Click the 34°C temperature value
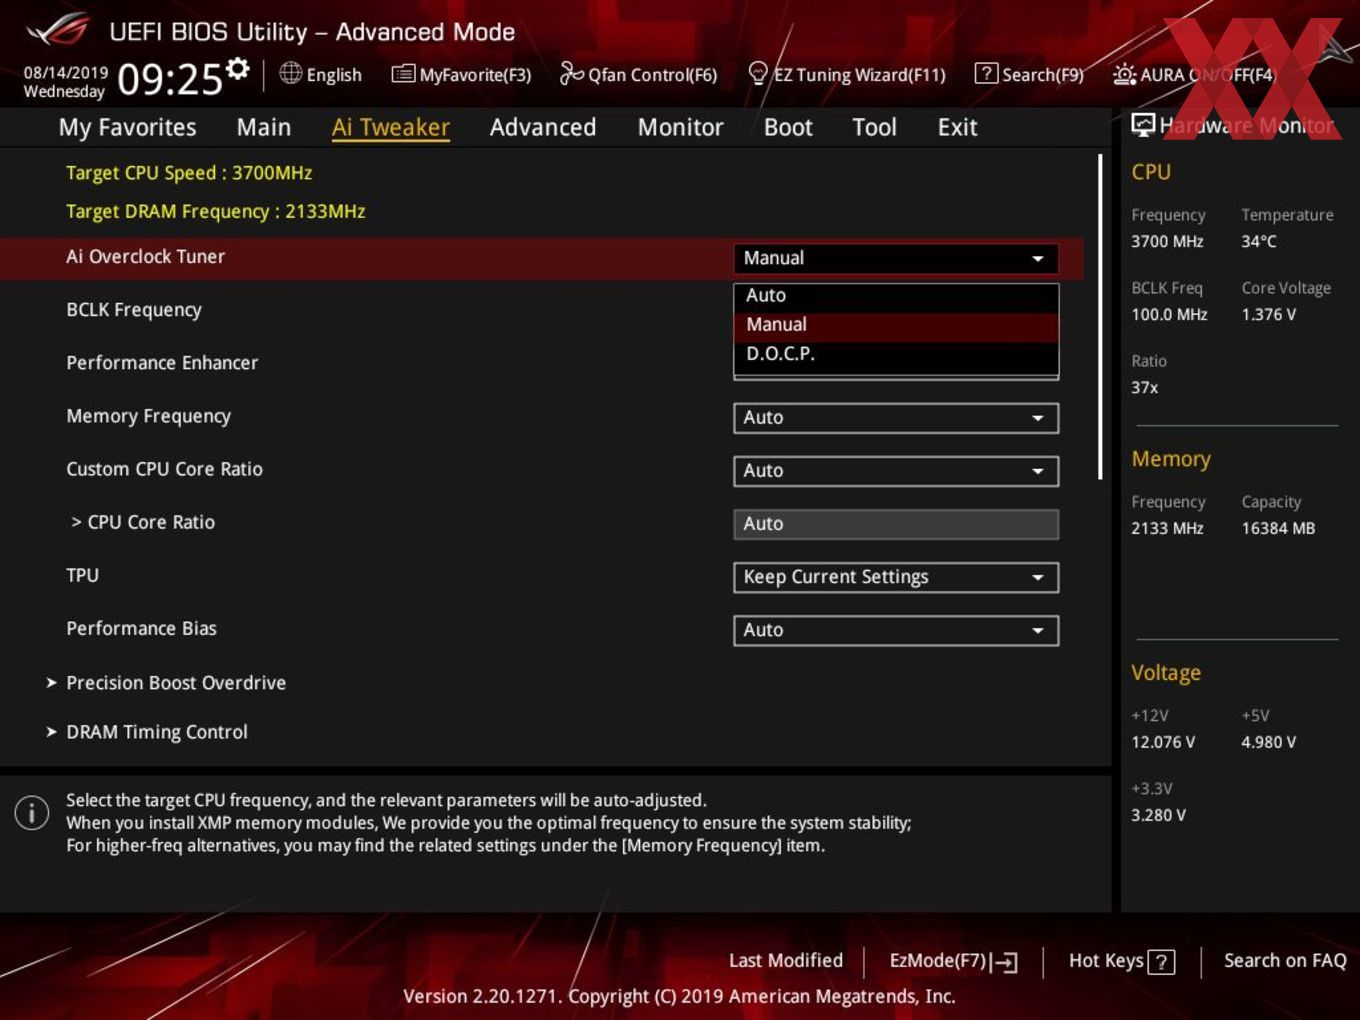The width and height of the screenshot is (1360, 1020). click(x=1258, y=242)
